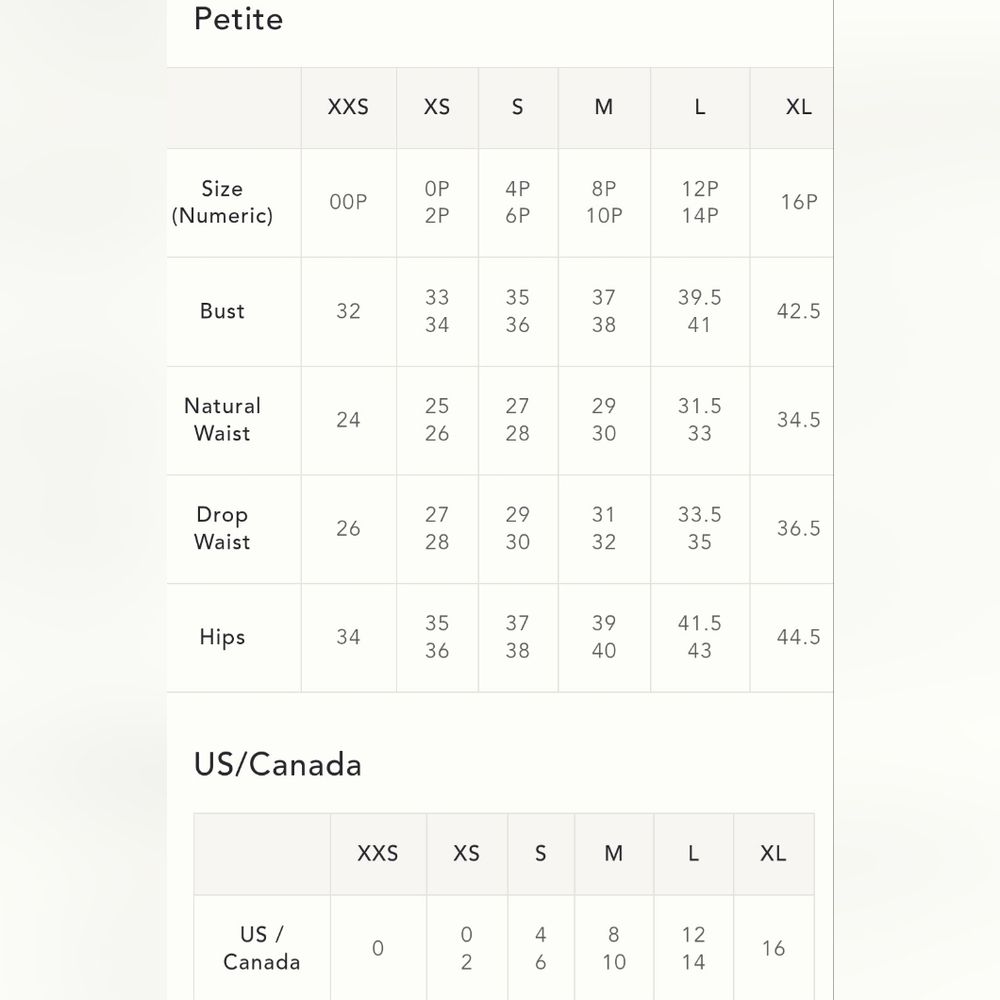The width and height of the screenshot is (1000, 1000).
Task: Select the XS column header in Petite table
Action: pyautogui.click(x=437, y=107)
